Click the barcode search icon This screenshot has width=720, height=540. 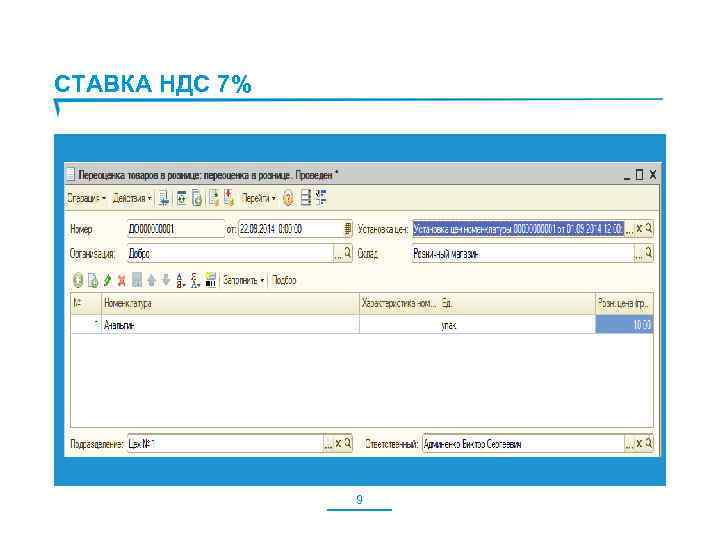click(x=211, y=280)
